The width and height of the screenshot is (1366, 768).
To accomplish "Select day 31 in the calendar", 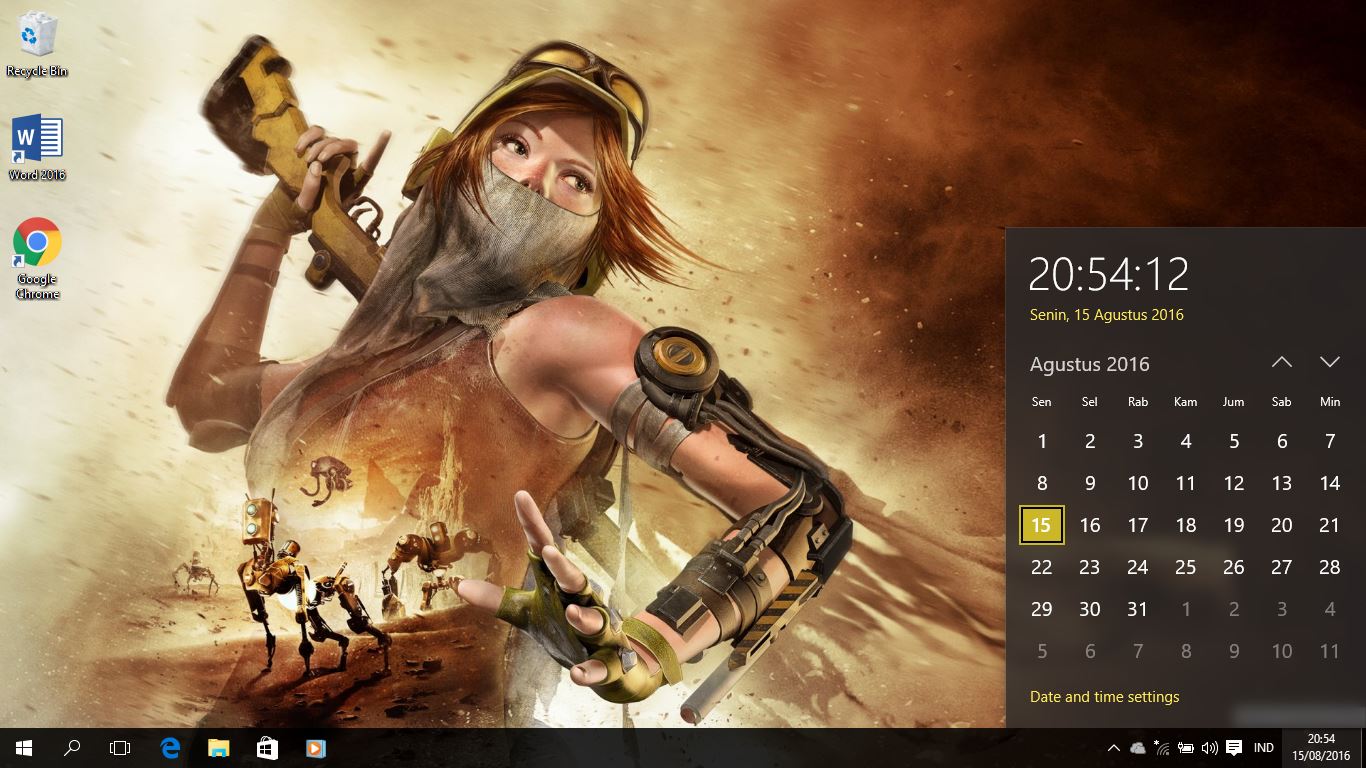I will (x=1137, y=609).
